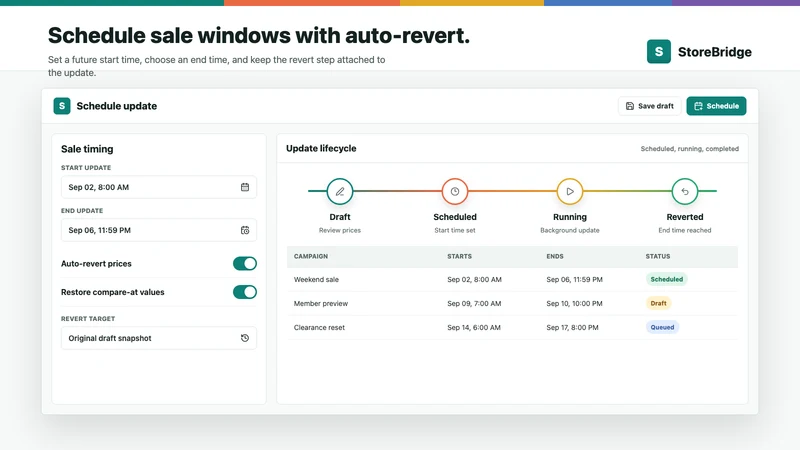Viewport: 800px width, 450px height.
Task: Select the Reverted undo lifecycle step
Action: (x=685, y=191)
